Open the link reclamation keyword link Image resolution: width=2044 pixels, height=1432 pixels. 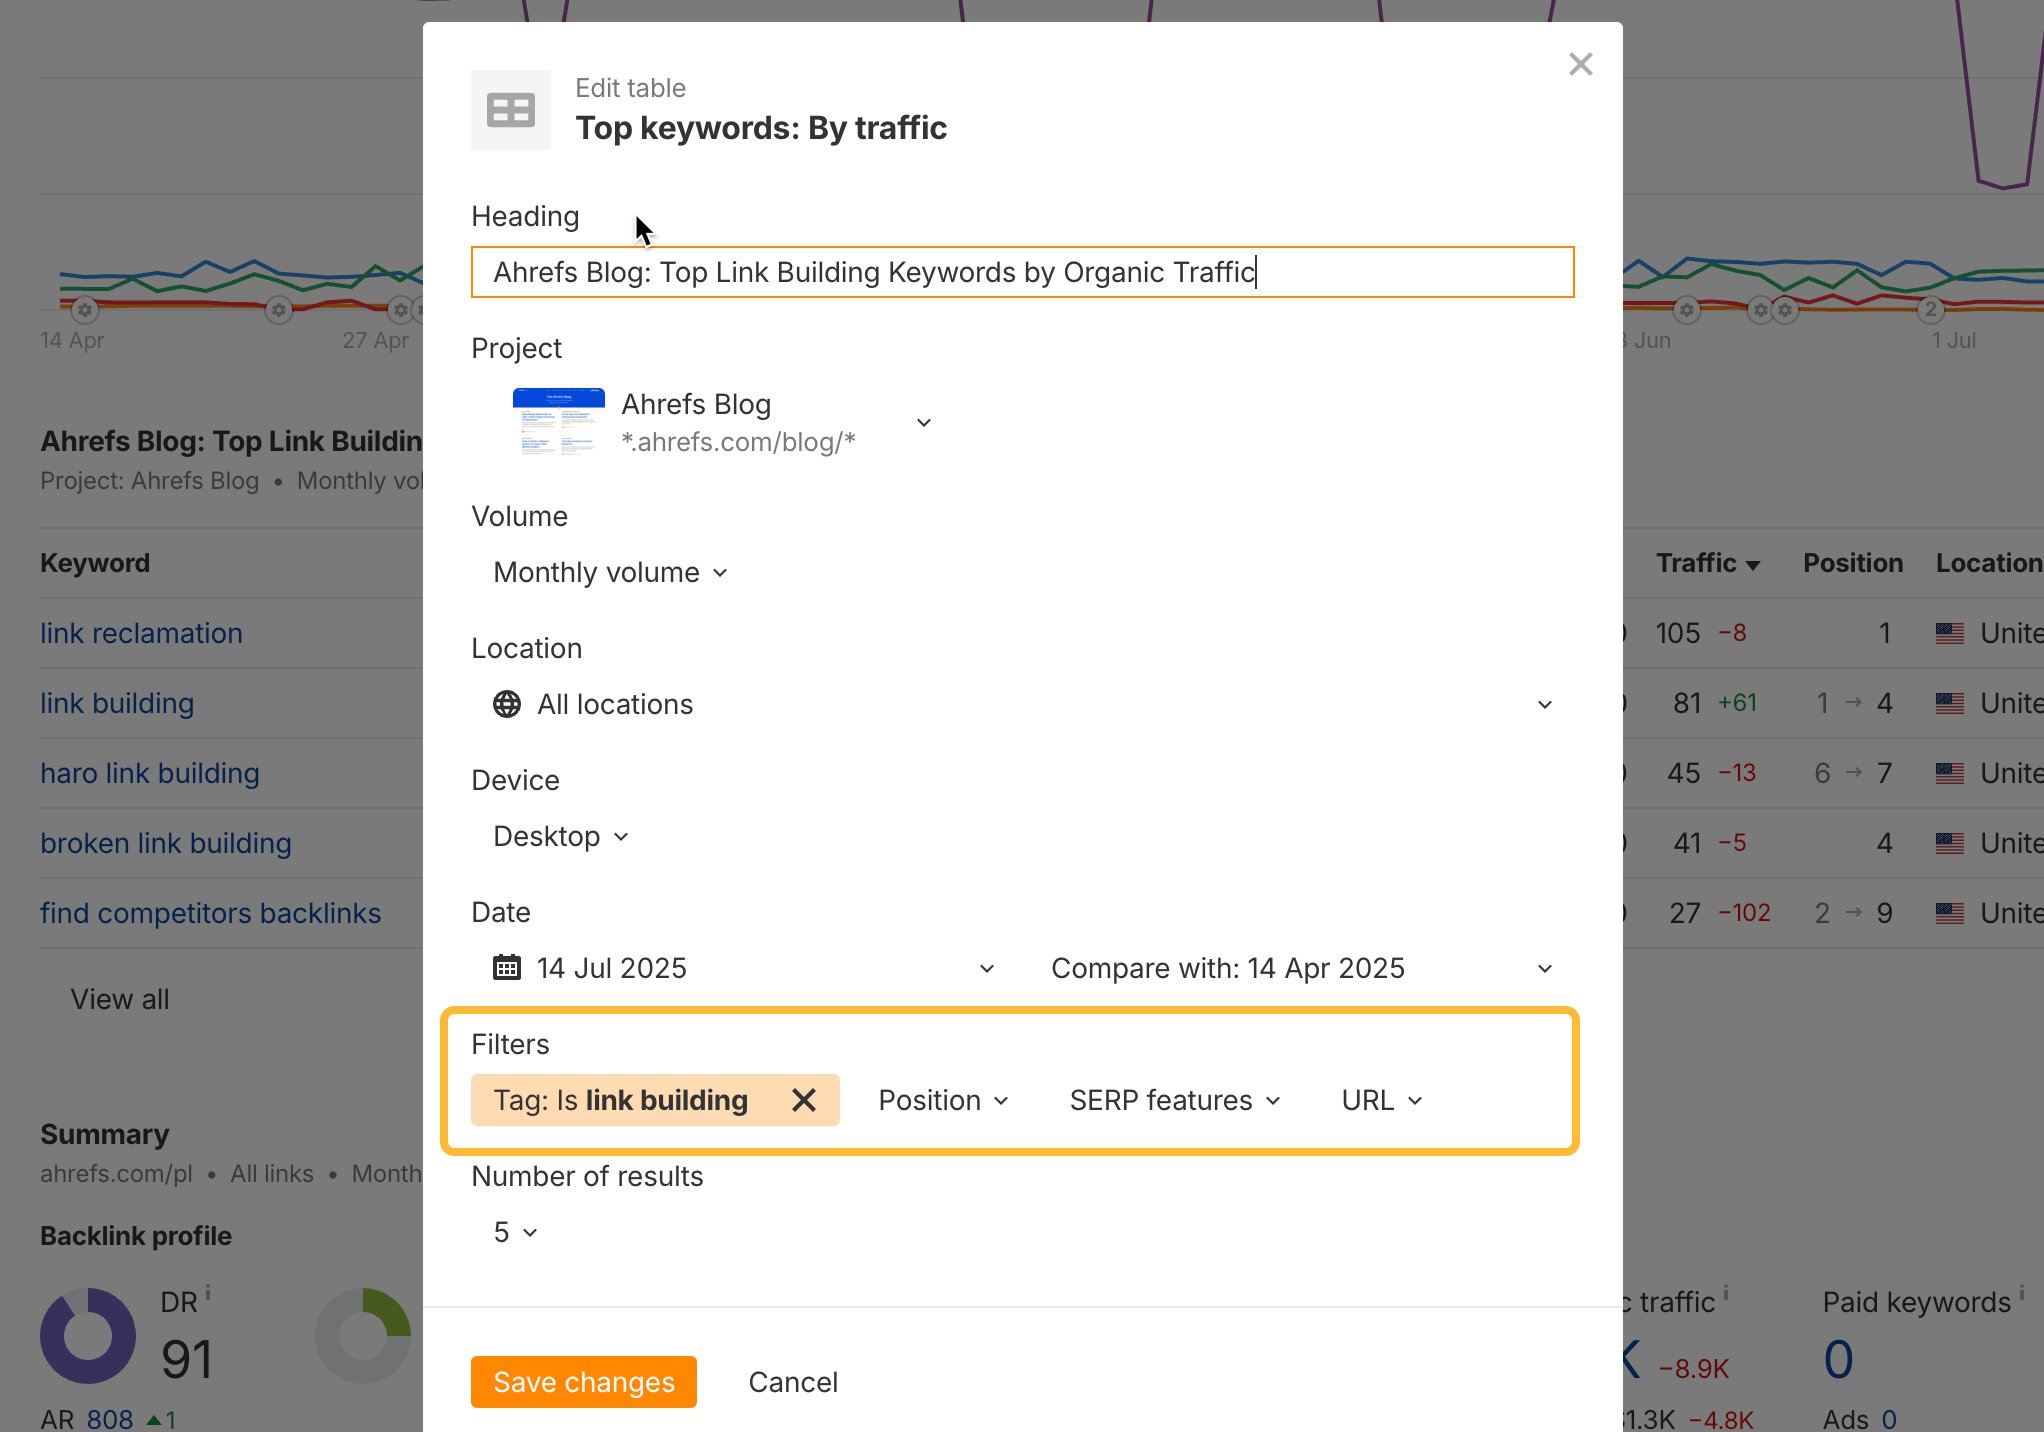pyautogui.click(x=141, y=633)
